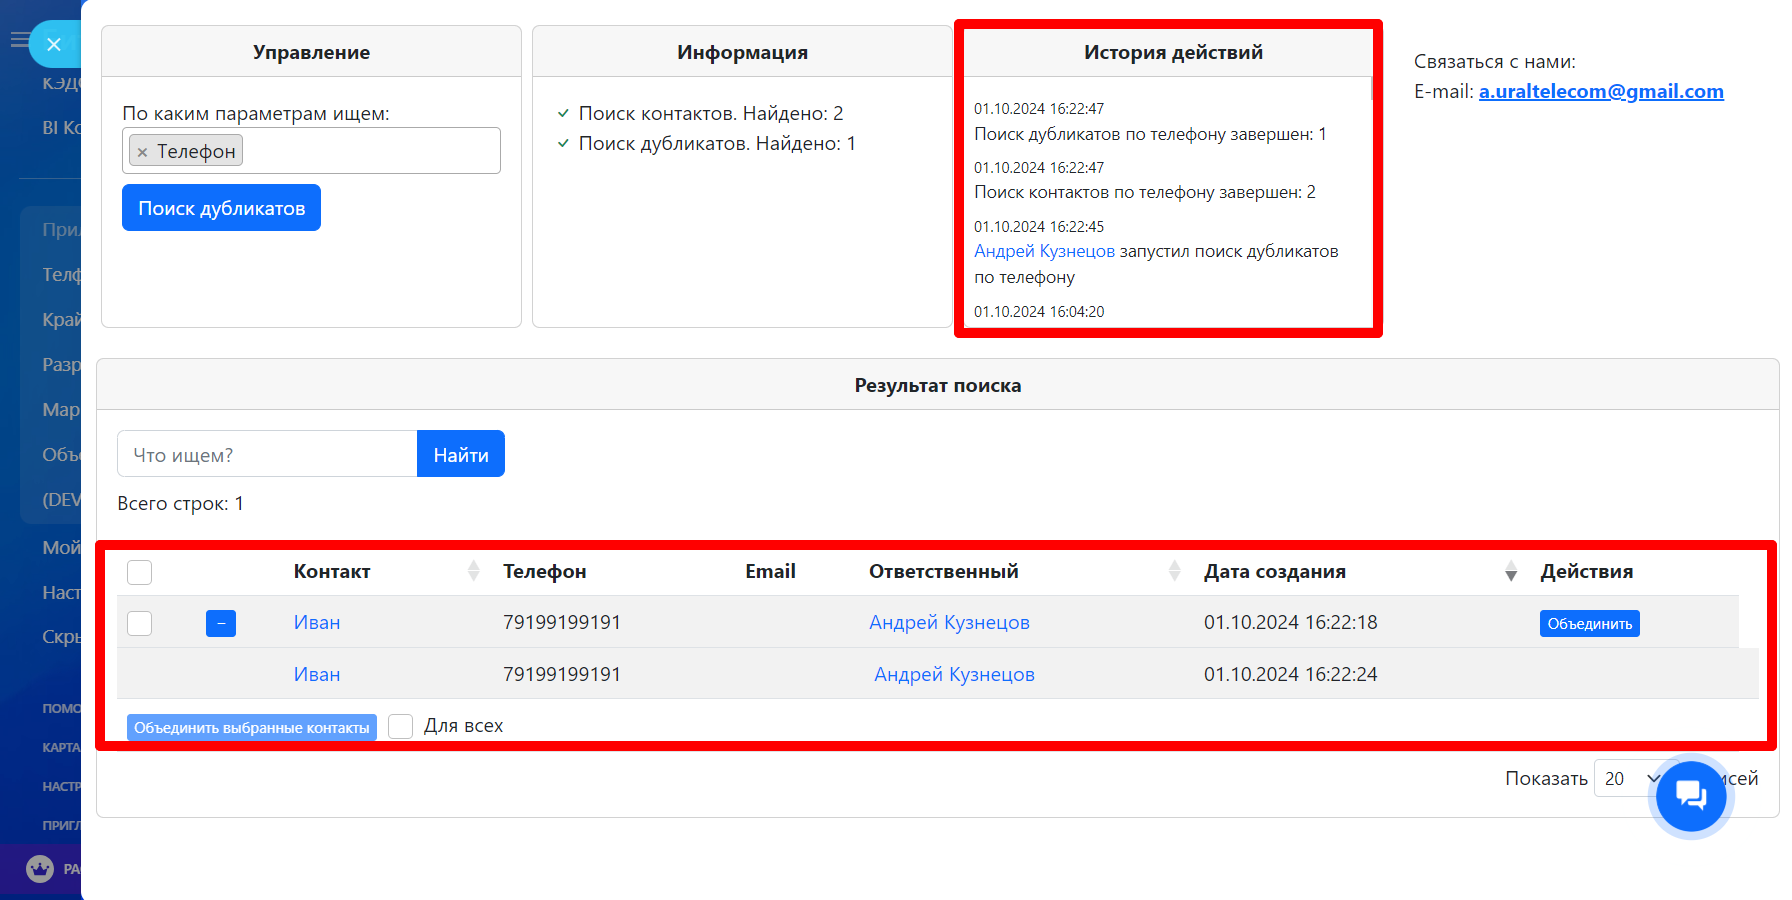
Task: Remove the Телефон parameter tag
Action: point(142,152)
